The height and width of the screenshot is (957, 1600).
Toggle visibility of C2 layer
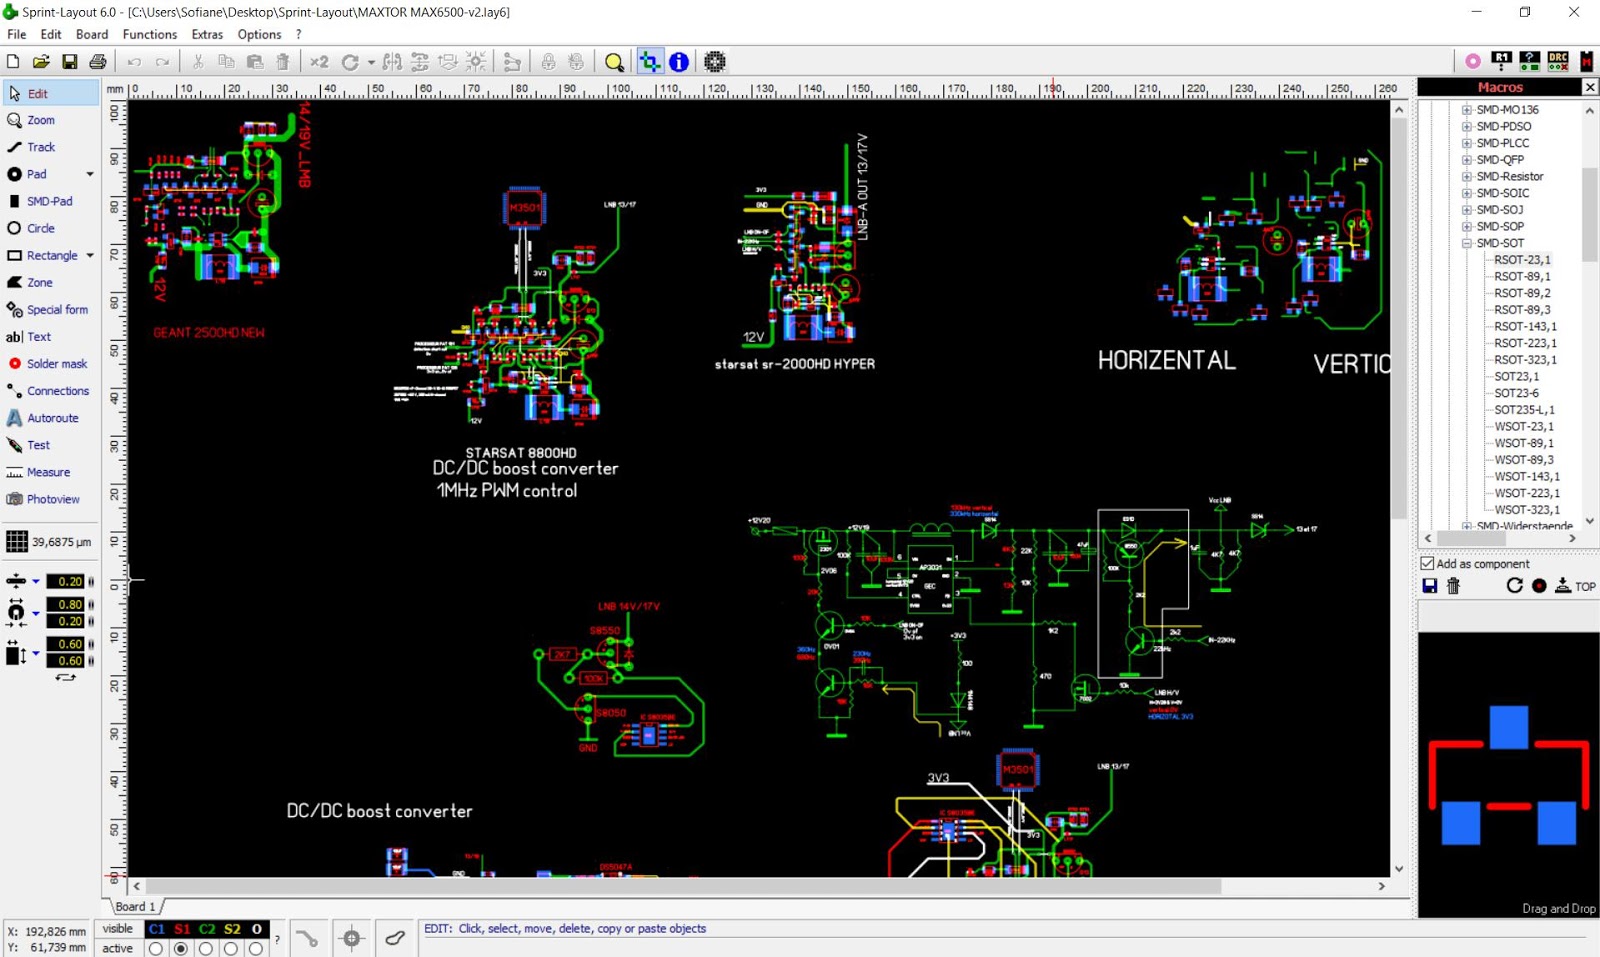(207, 929)
